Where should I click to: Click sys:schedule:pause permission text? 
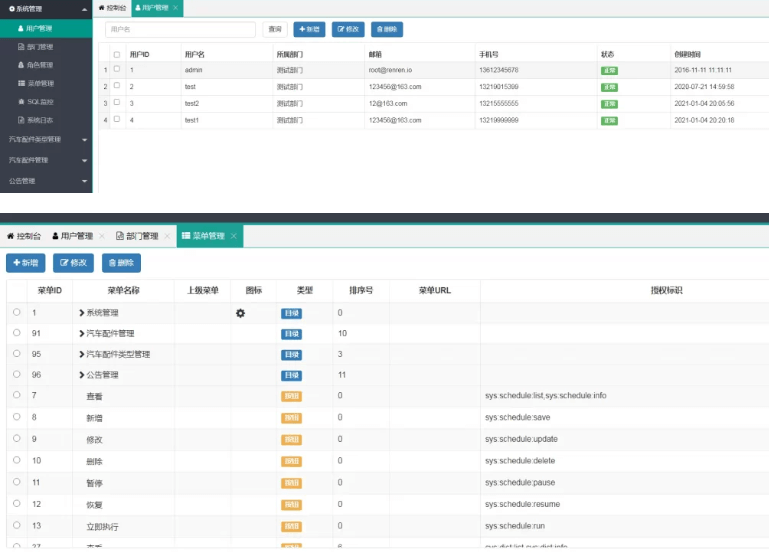click(x=520, y=482)
